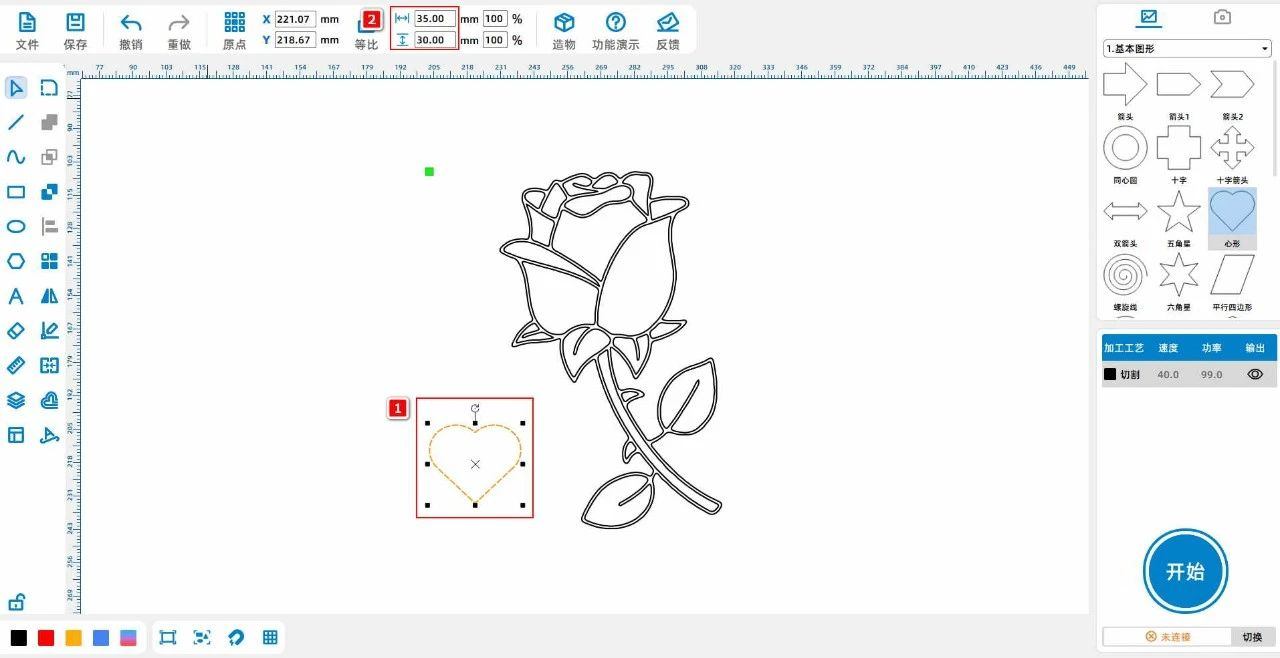The image size is (1280, 658).
Task: Open the layers stack tool
Action: click(16, 400)
